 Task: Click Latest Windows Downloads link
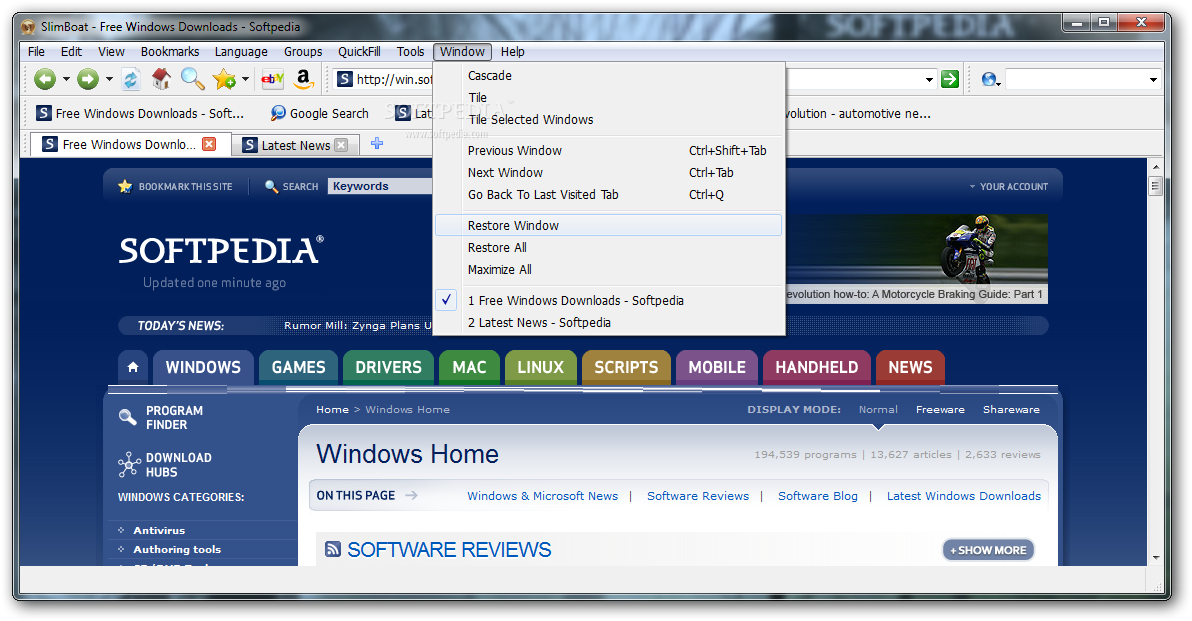tap(963, 496)
